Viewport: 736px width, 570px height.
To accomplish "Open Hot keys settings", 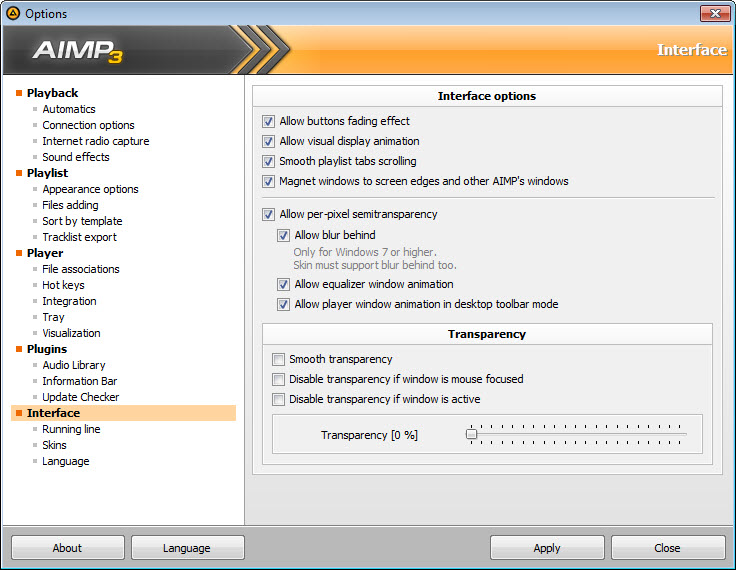I will coord(63,285).
